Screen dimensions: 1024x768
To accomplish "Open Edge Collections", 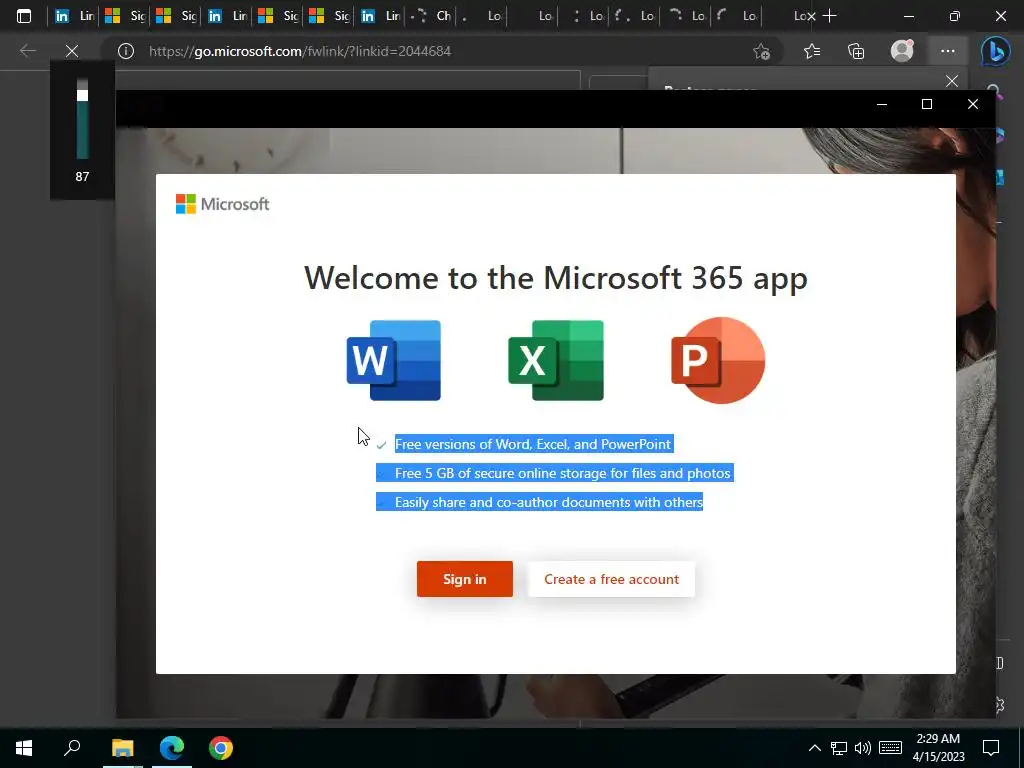I will tap(856, 51).
